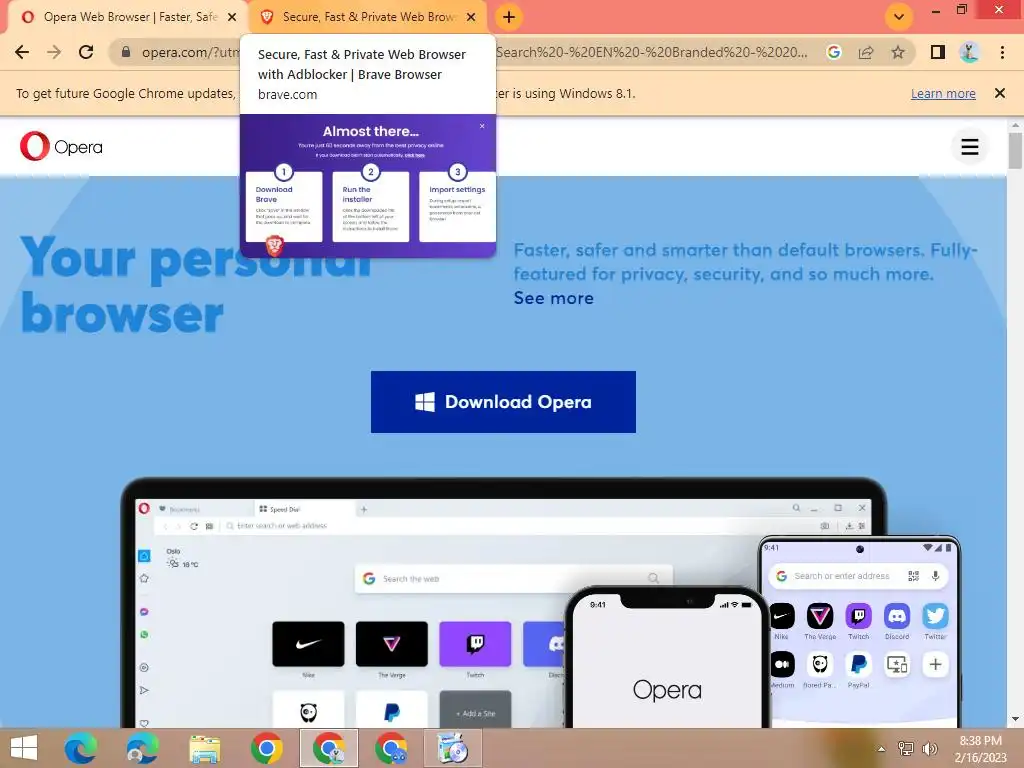
Task: Launch Microsoft Edge from the taskbar
Action: pyautogui.click(x=80, y=748)
